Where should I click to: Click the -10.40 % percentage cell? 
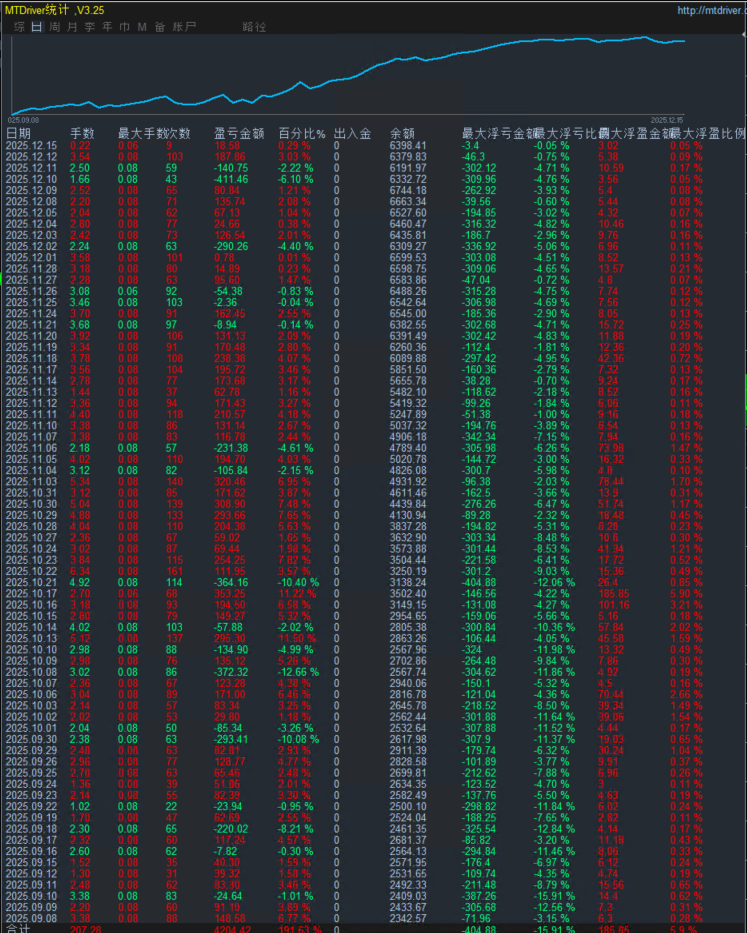(298, 583)
